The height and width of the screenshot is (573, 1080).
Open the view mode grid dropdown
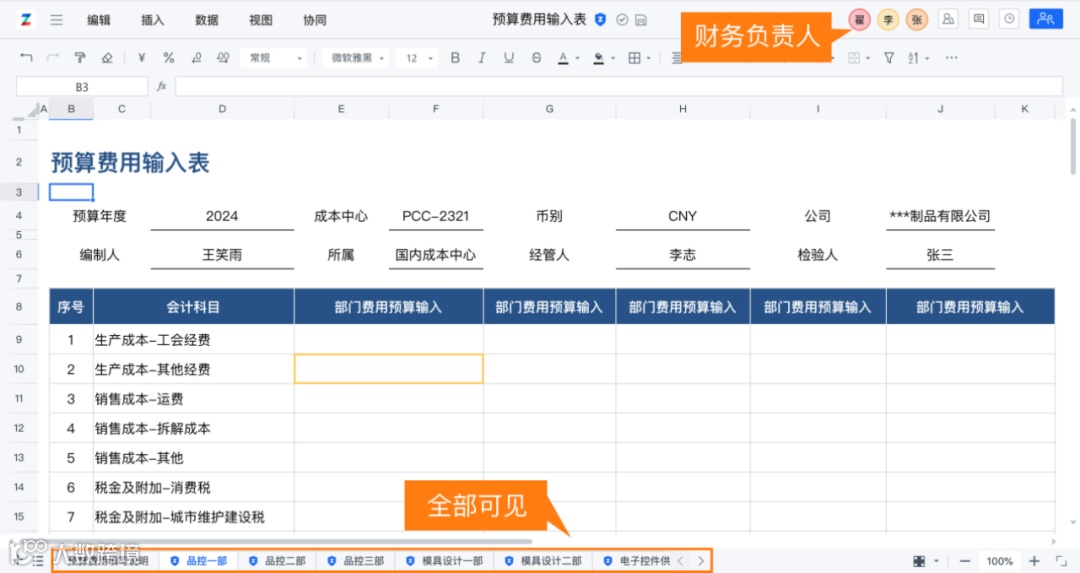pos(925,561)
